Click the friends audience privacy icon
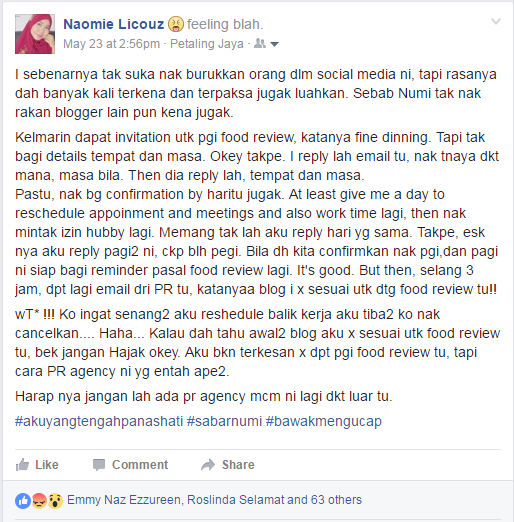This screenshot has height=522, width=514. click(x=260, y=43)
